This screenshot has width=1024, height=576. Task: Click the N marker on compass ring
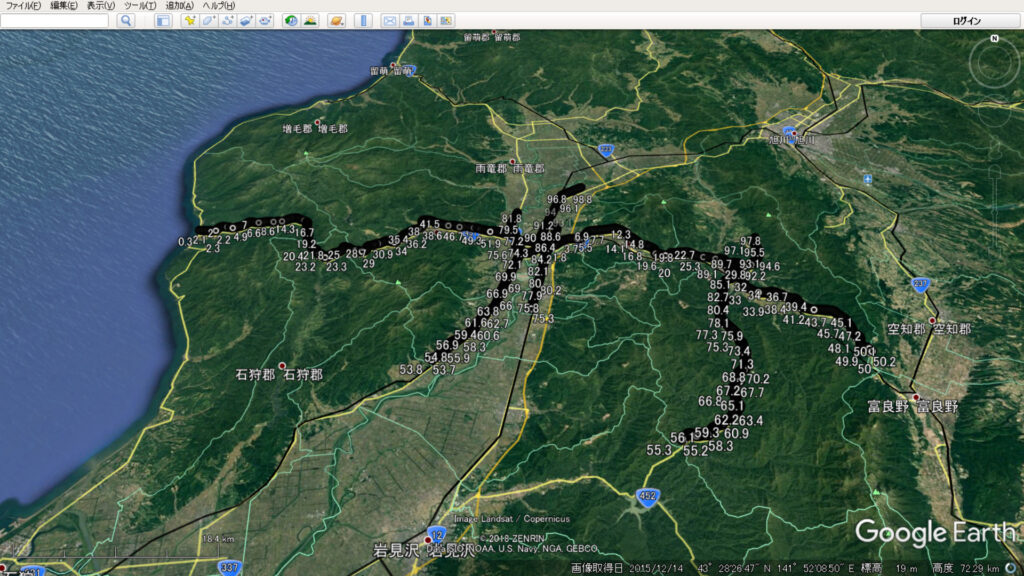coord(994,39)
